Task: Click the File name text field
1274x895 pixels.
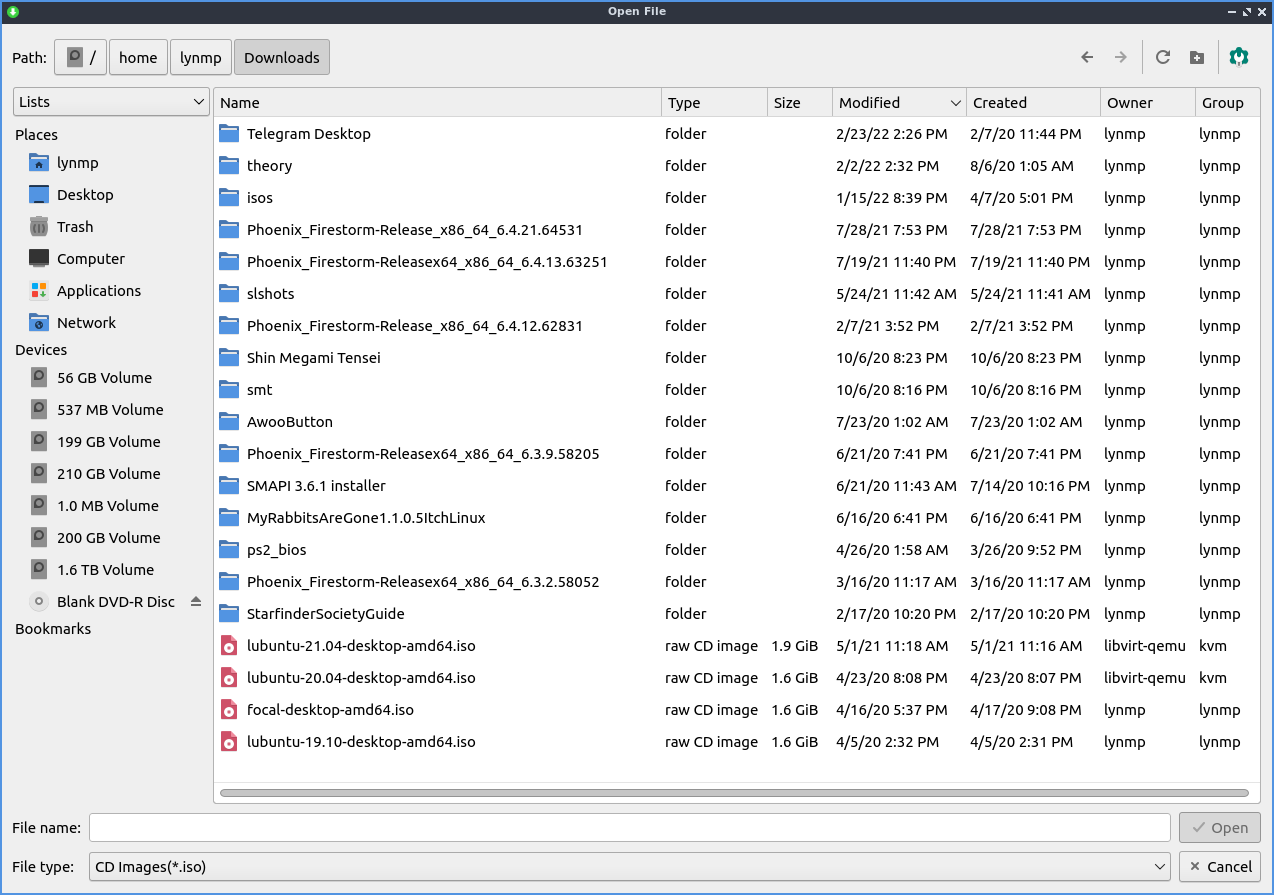Action: pyautogui.click(x=629, y=828)
